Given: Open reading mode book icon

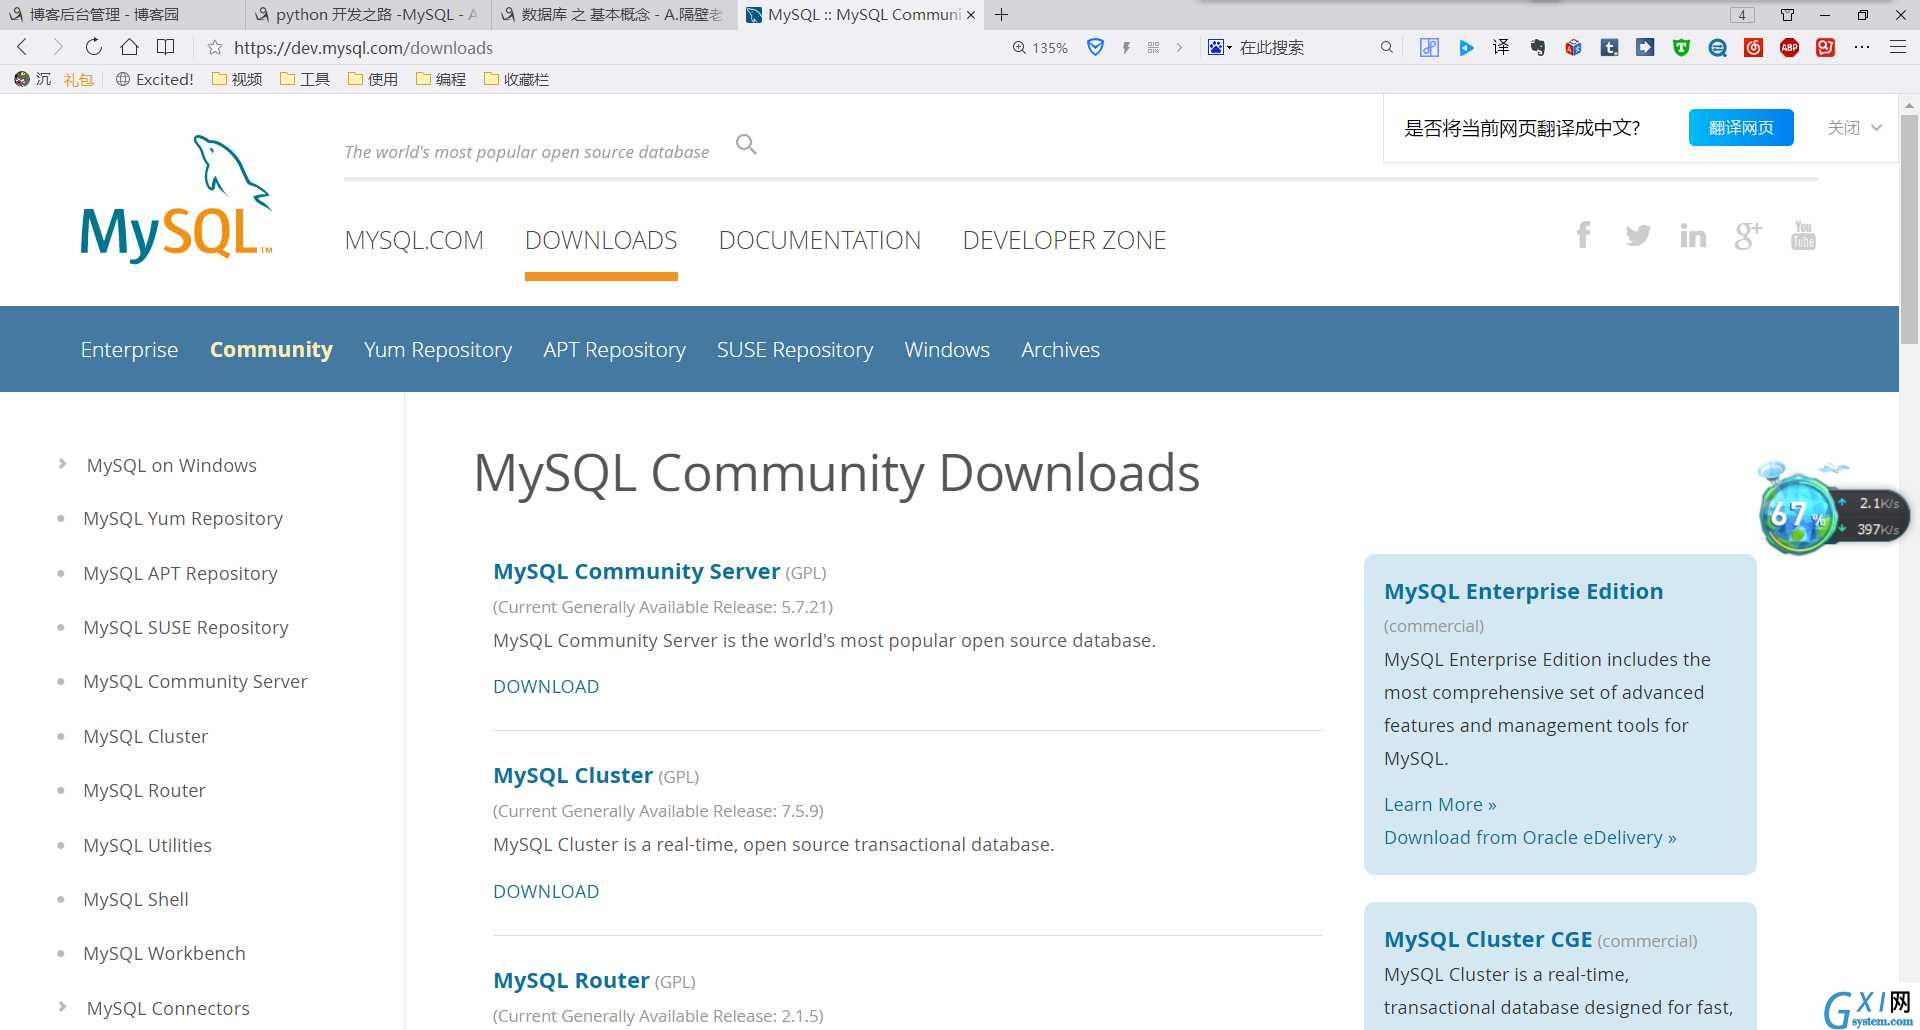Looking at the screenshot, I should click(166, 47).
